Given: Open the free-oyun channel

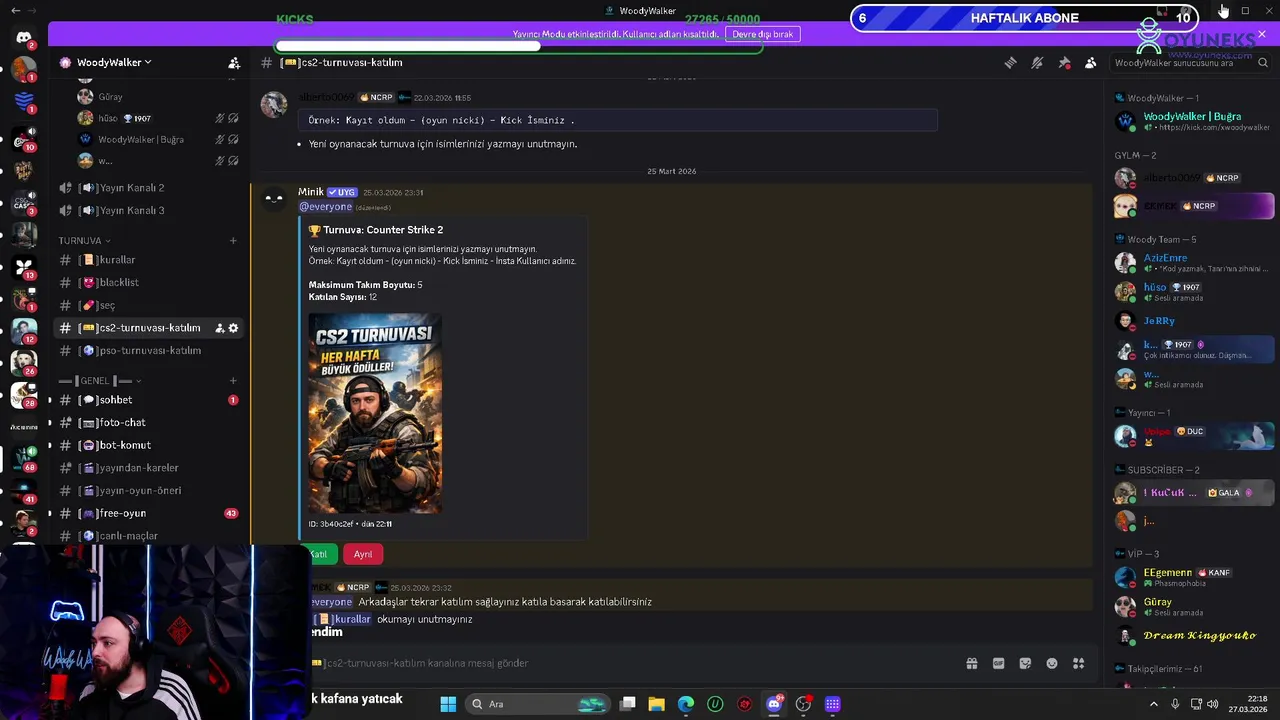Looking at the screenshot, I should pos(122,513).
